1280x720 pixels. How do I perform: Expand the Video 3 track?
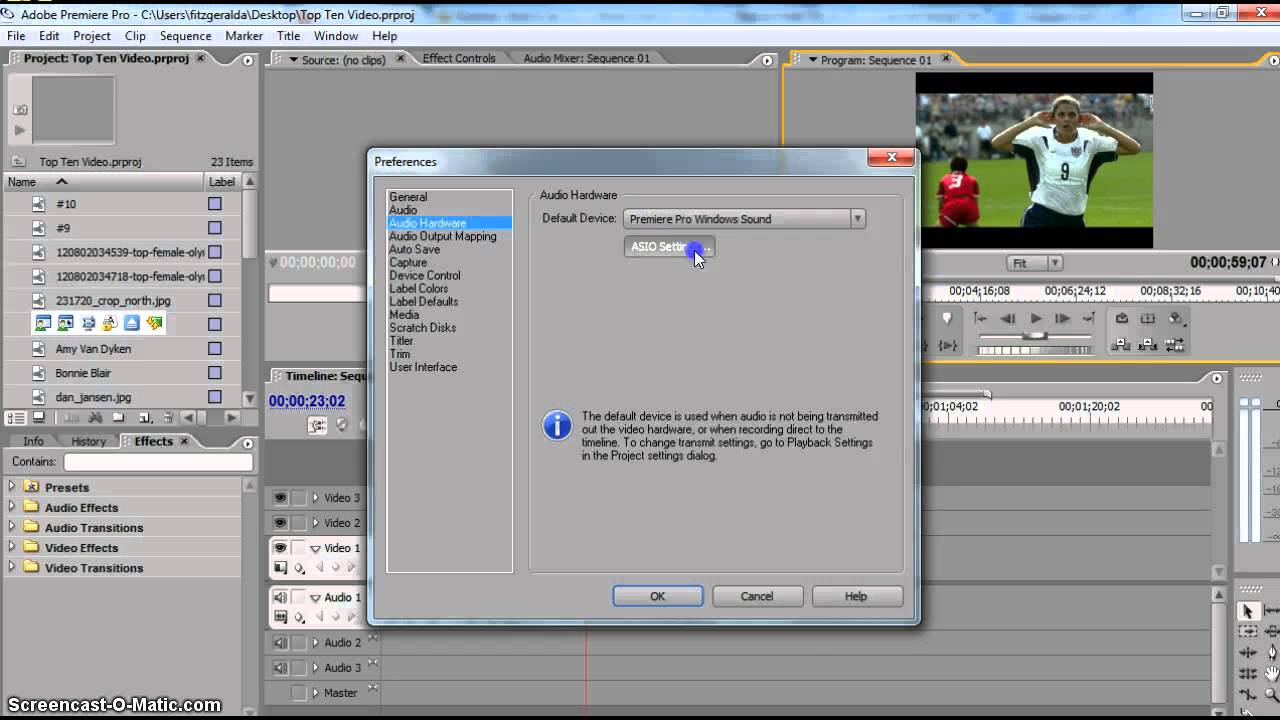(x=315, y=498)
